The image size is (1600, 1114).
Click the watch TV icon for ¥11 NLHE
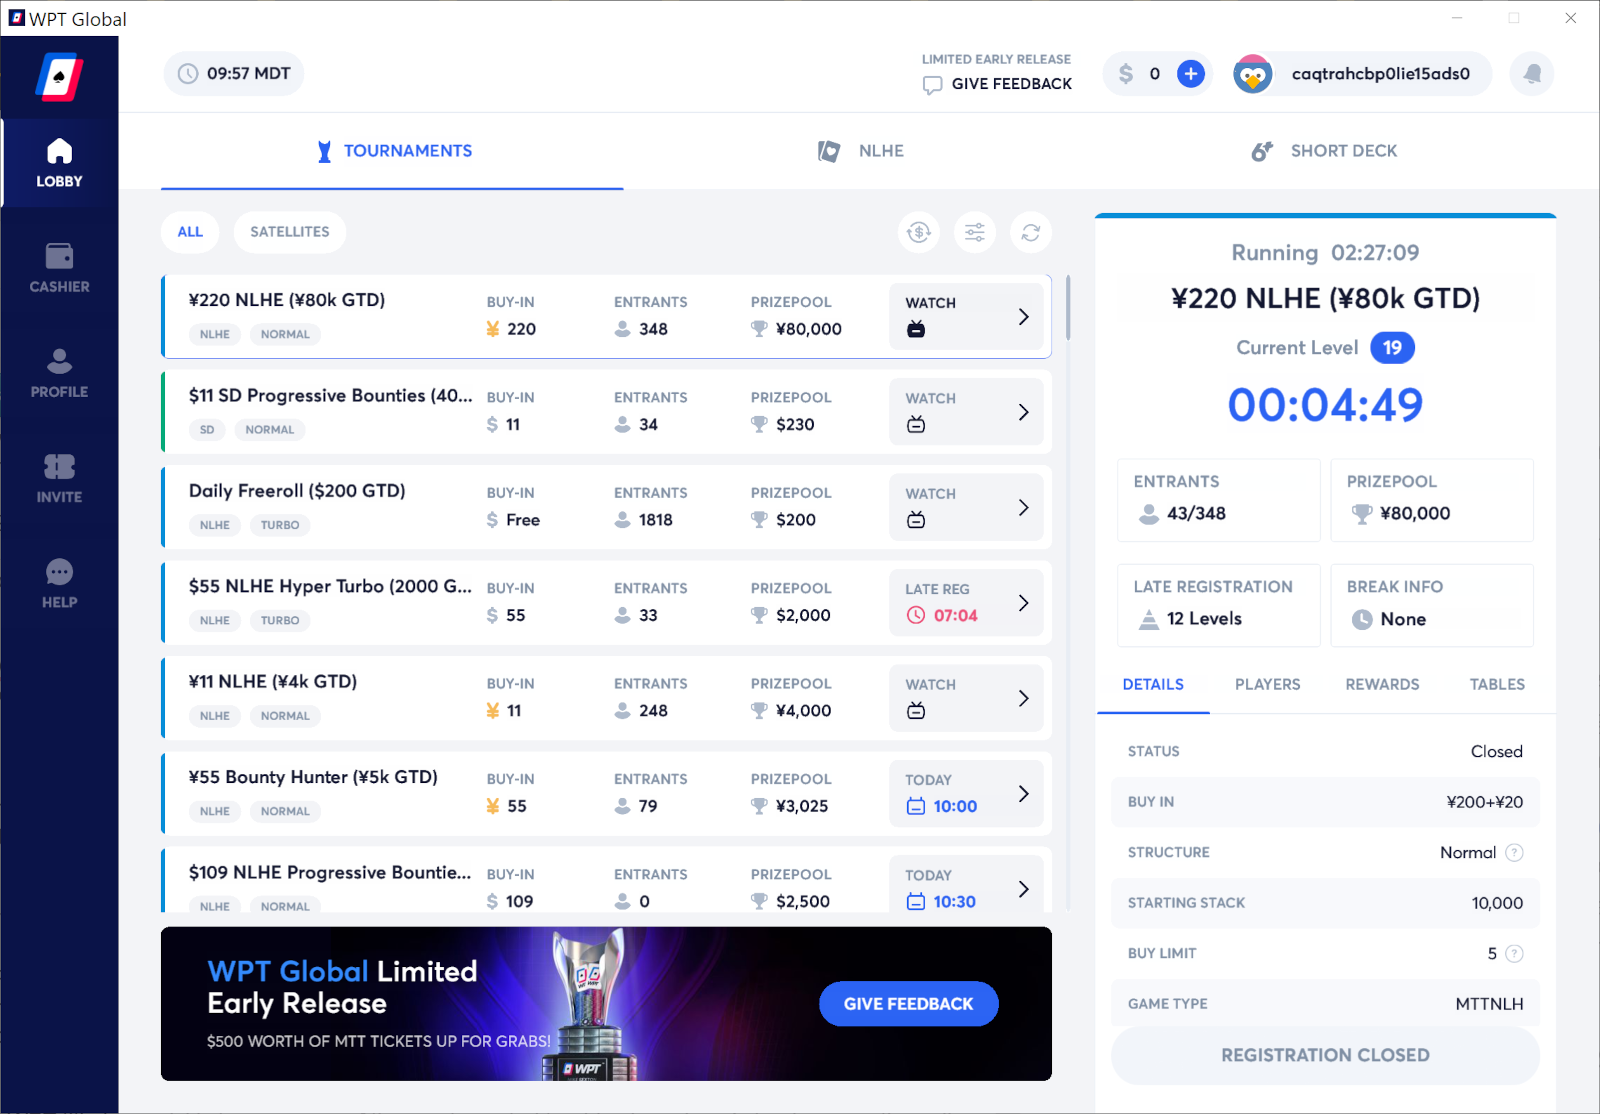tap(916, 711)
